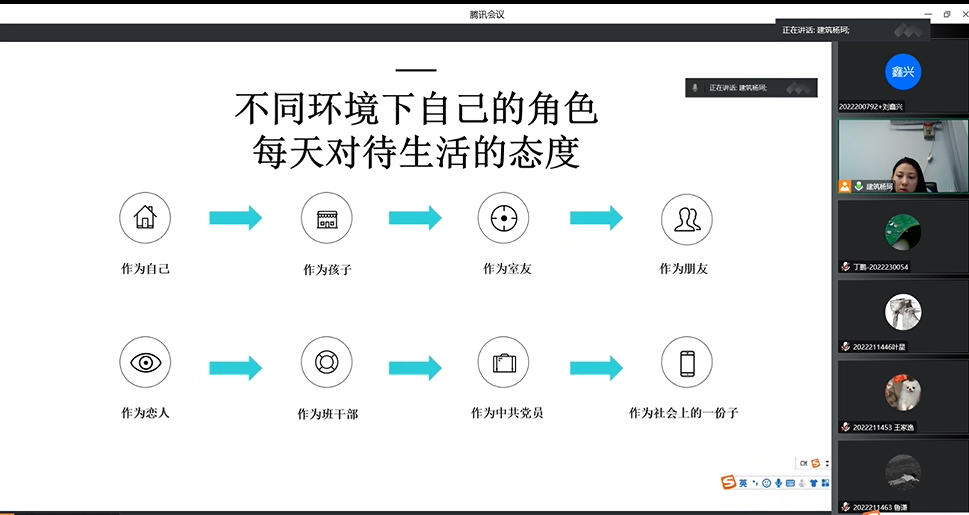Click the 不同环境下自己的角色 slide title
Image resolution: width=969 pixels, height=515 pixels.
[416, 108]
